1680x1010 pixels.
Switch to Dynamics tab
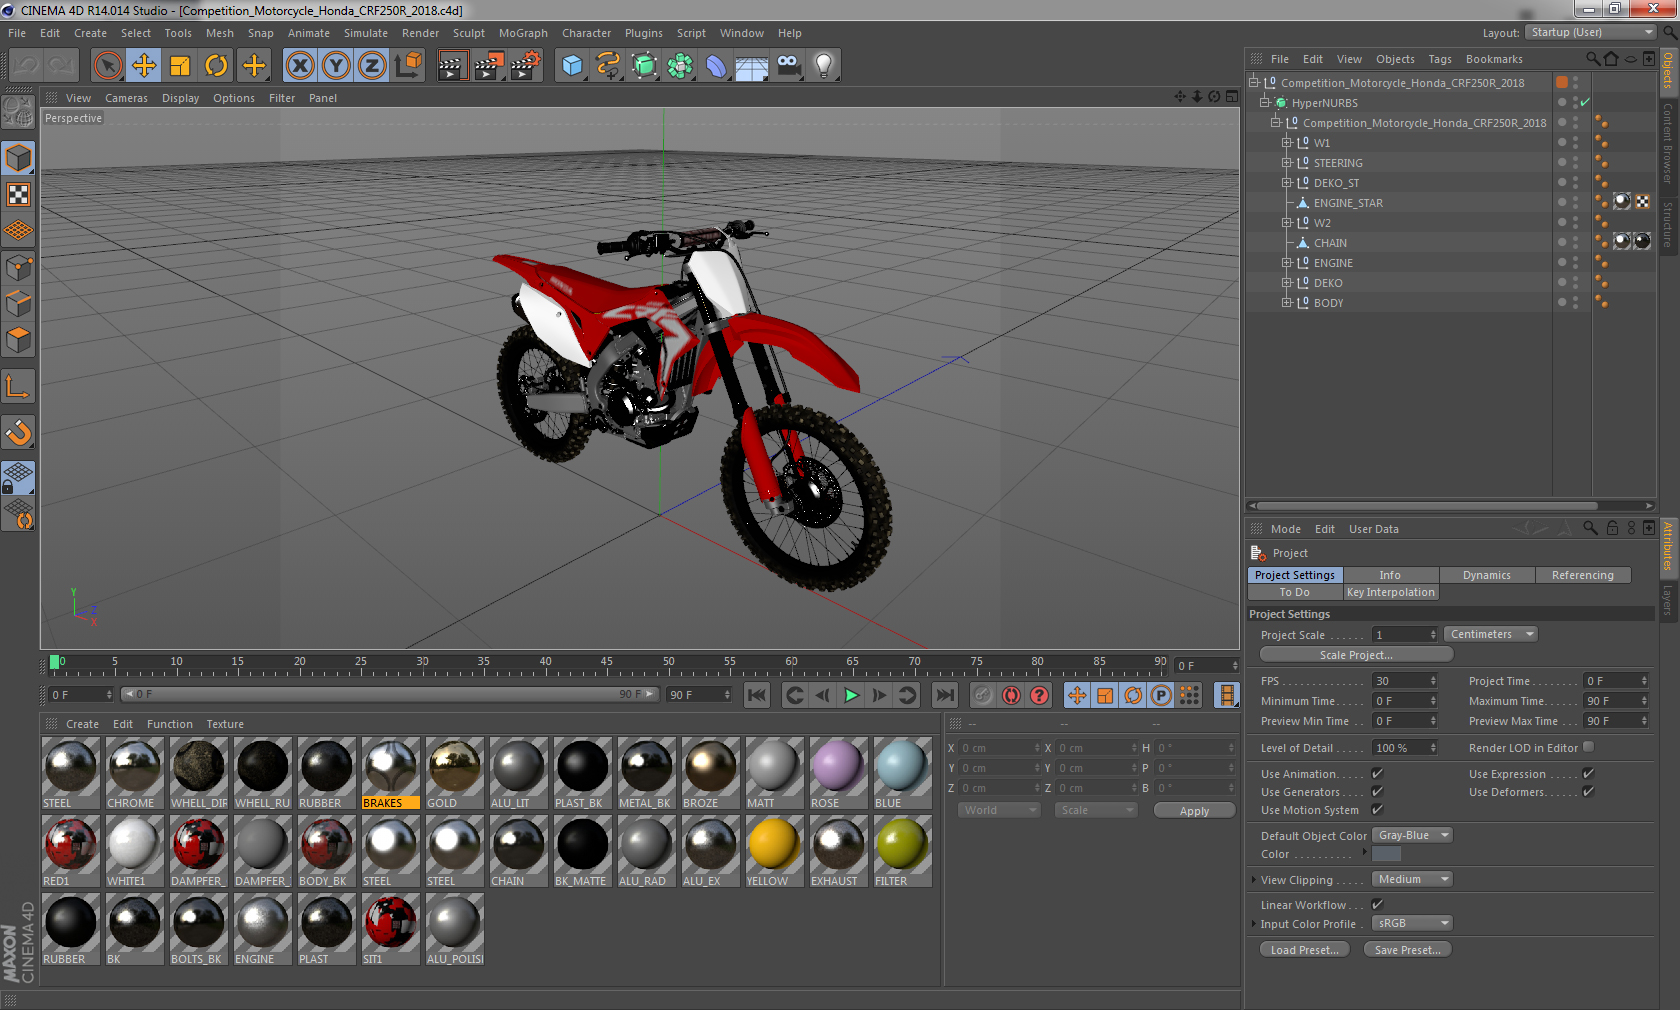click(x=1486, y=575)
